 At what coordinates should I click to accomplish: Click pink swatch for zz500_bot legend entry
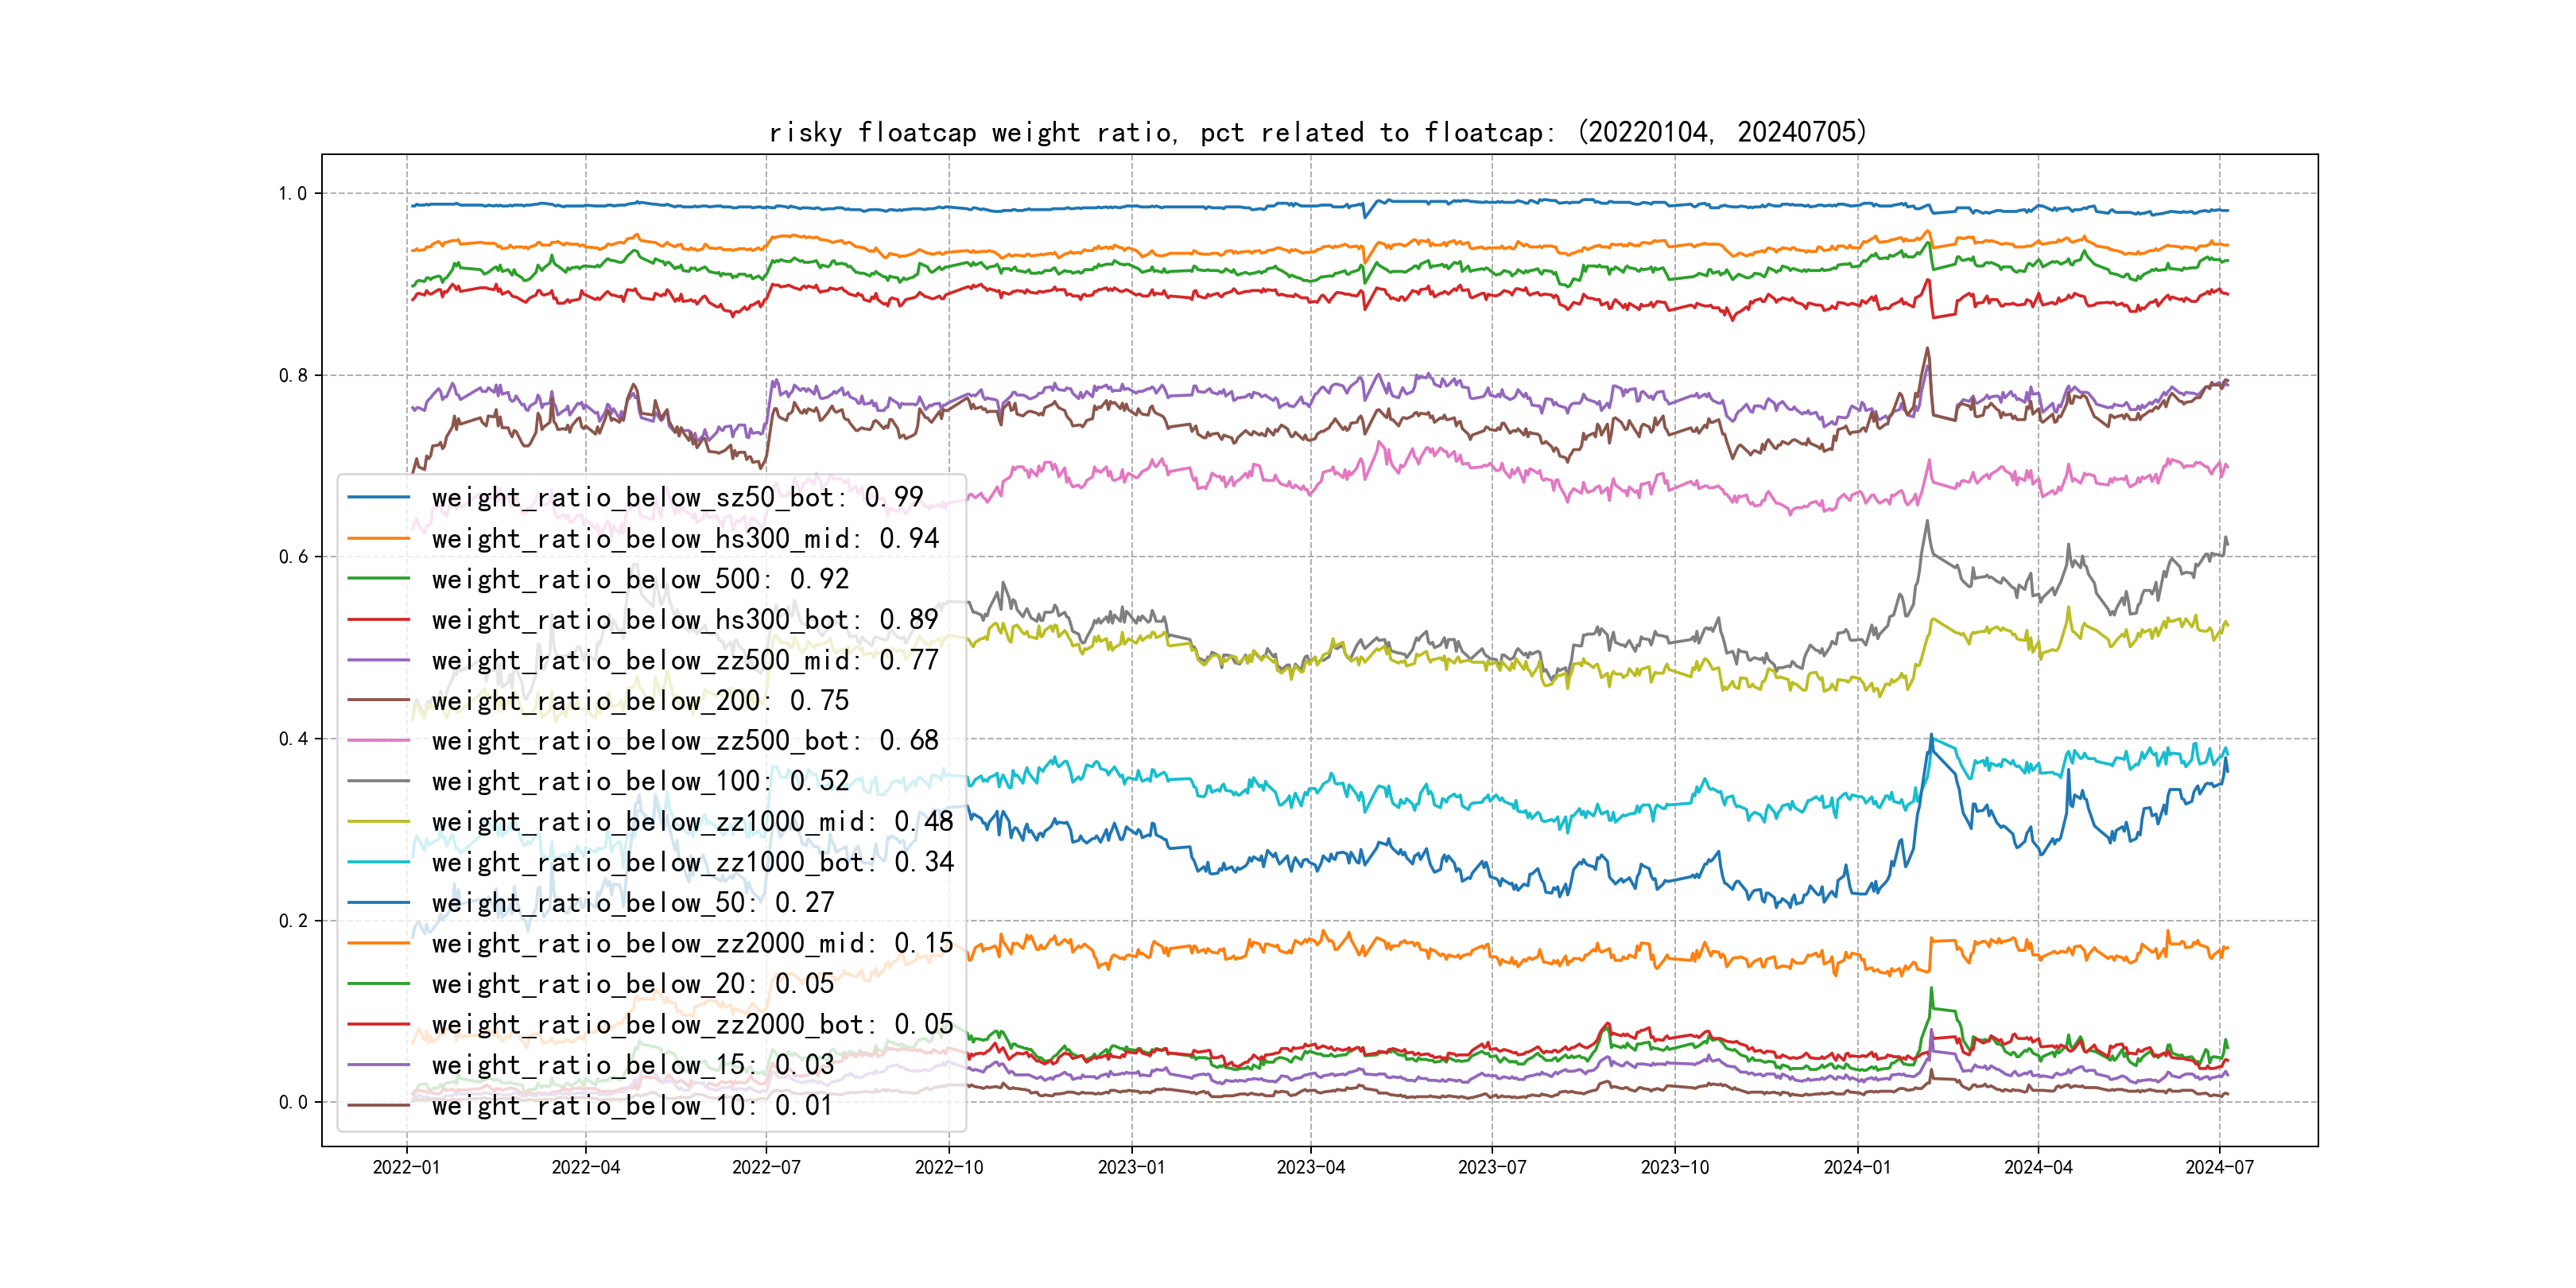(378, 741)
